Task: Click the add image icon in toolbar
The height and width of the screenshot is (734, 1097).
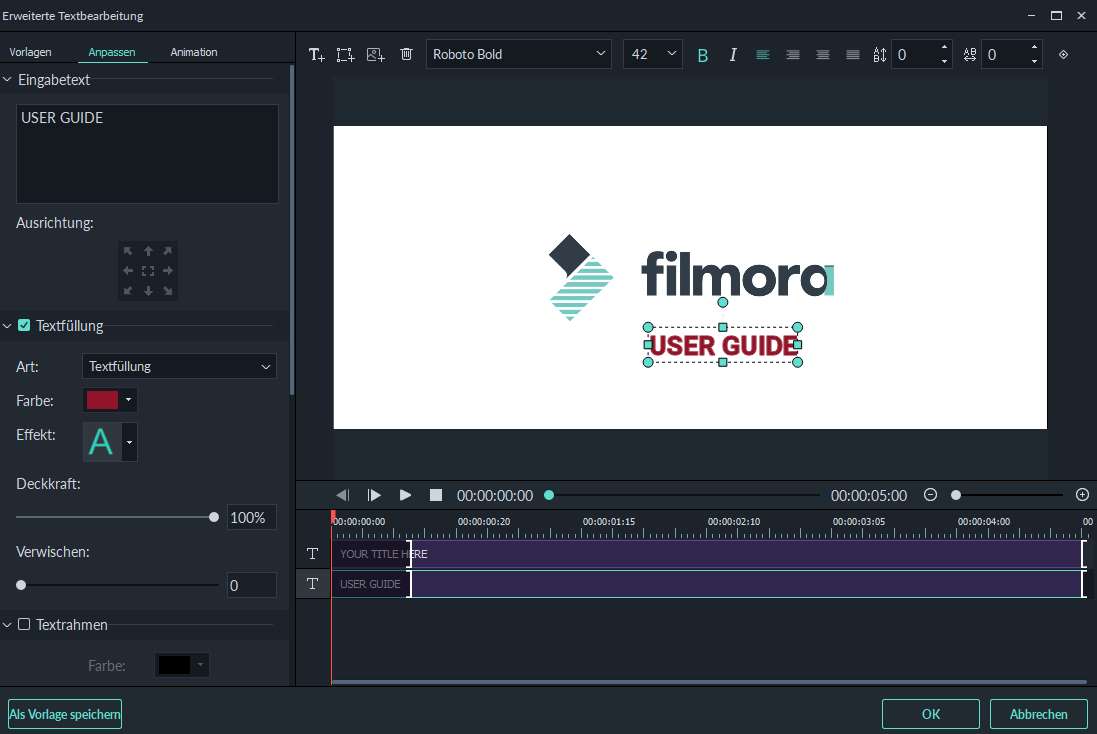Action: 375,54
